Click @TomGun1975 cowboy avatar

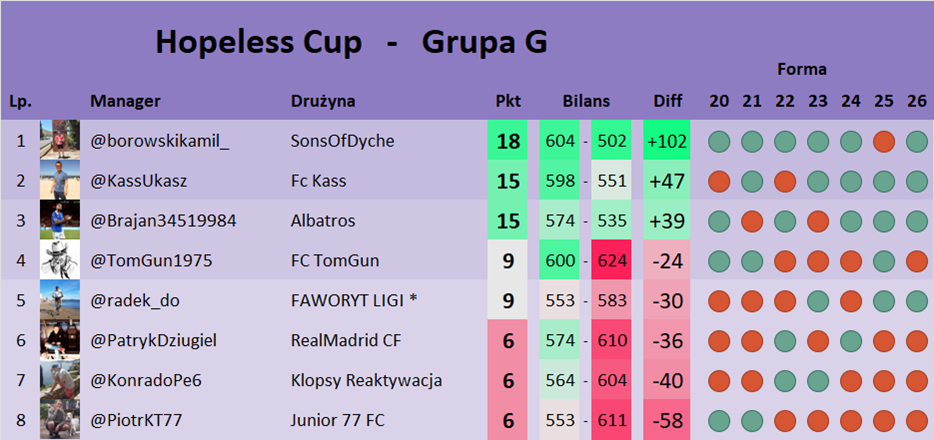[59, 261]
